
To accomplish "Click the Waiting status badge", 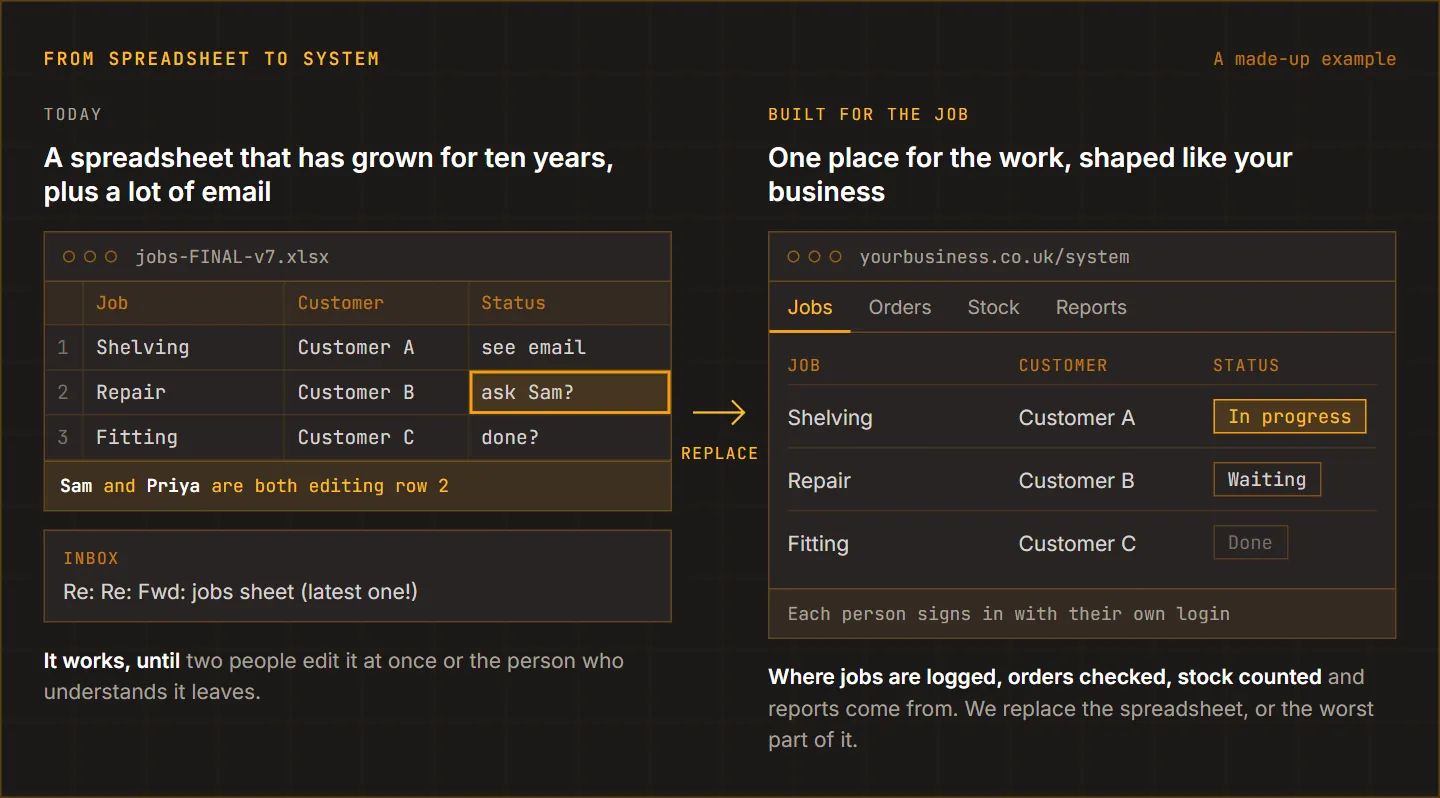I will 1267,480.
